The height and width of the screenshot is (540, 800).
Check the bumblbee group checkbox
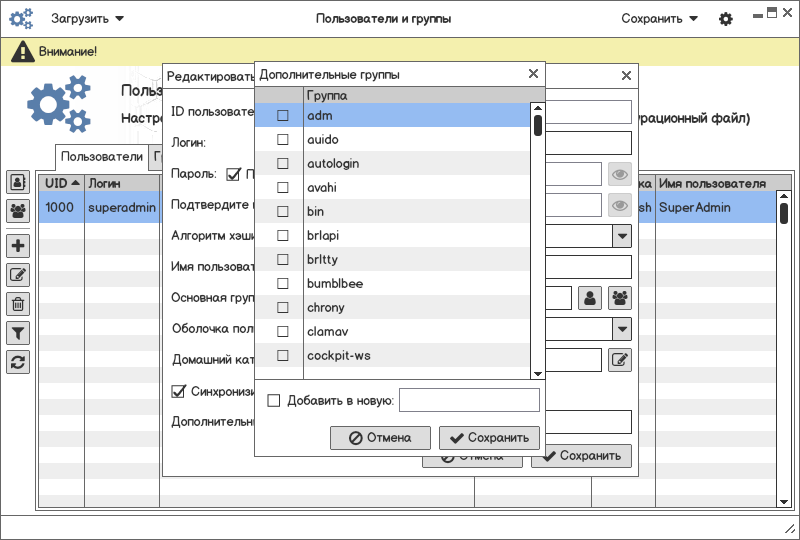coord(283,283)
